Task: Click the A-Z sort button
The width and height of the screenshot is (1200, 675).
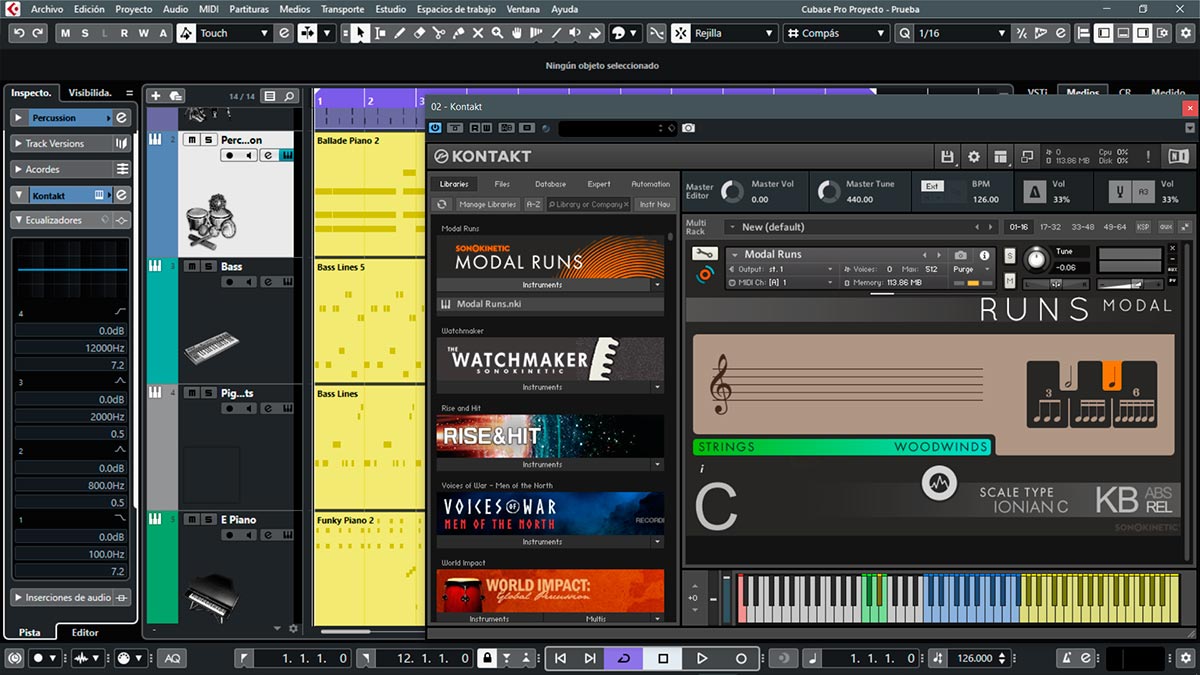Action: pyautogui.click(x=533, y=204)
